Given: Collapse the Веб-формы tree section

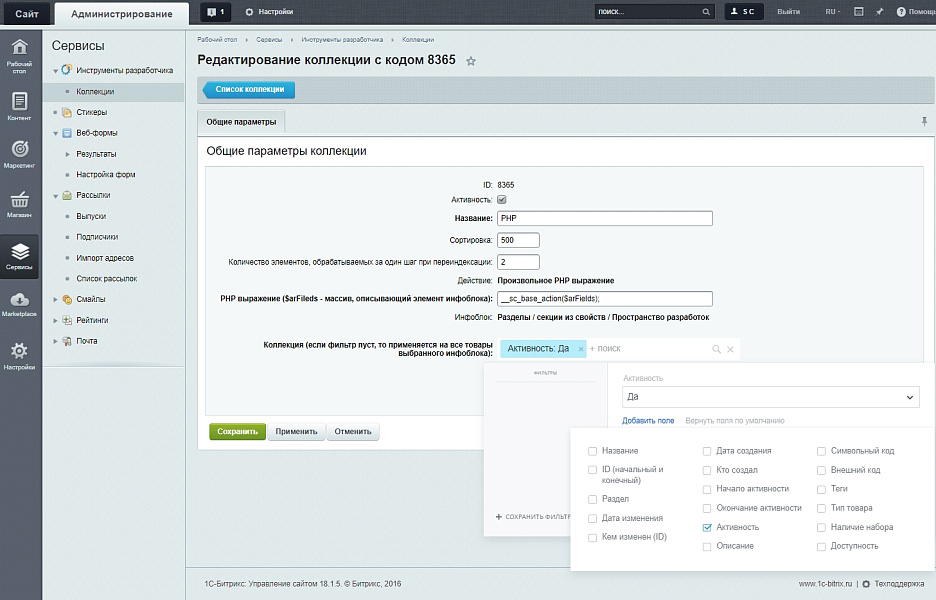Looking at the screenshot, I should pos(56,133).
